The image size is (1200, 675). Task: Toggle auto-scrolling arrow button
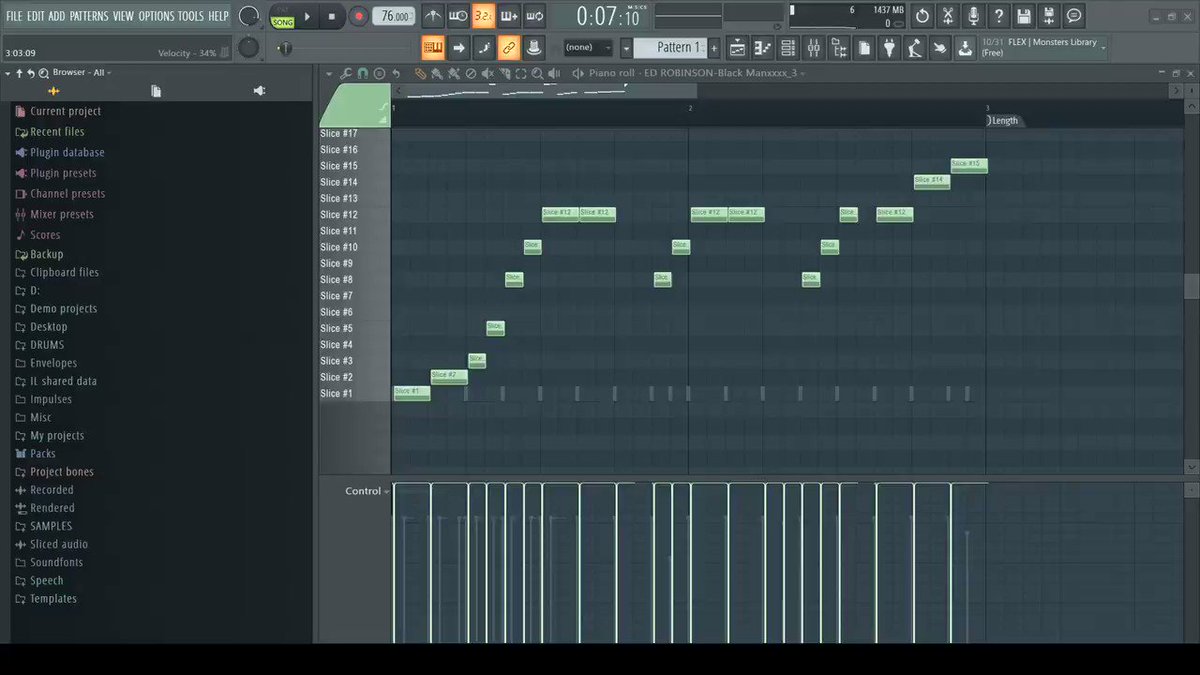click(458, 47)
